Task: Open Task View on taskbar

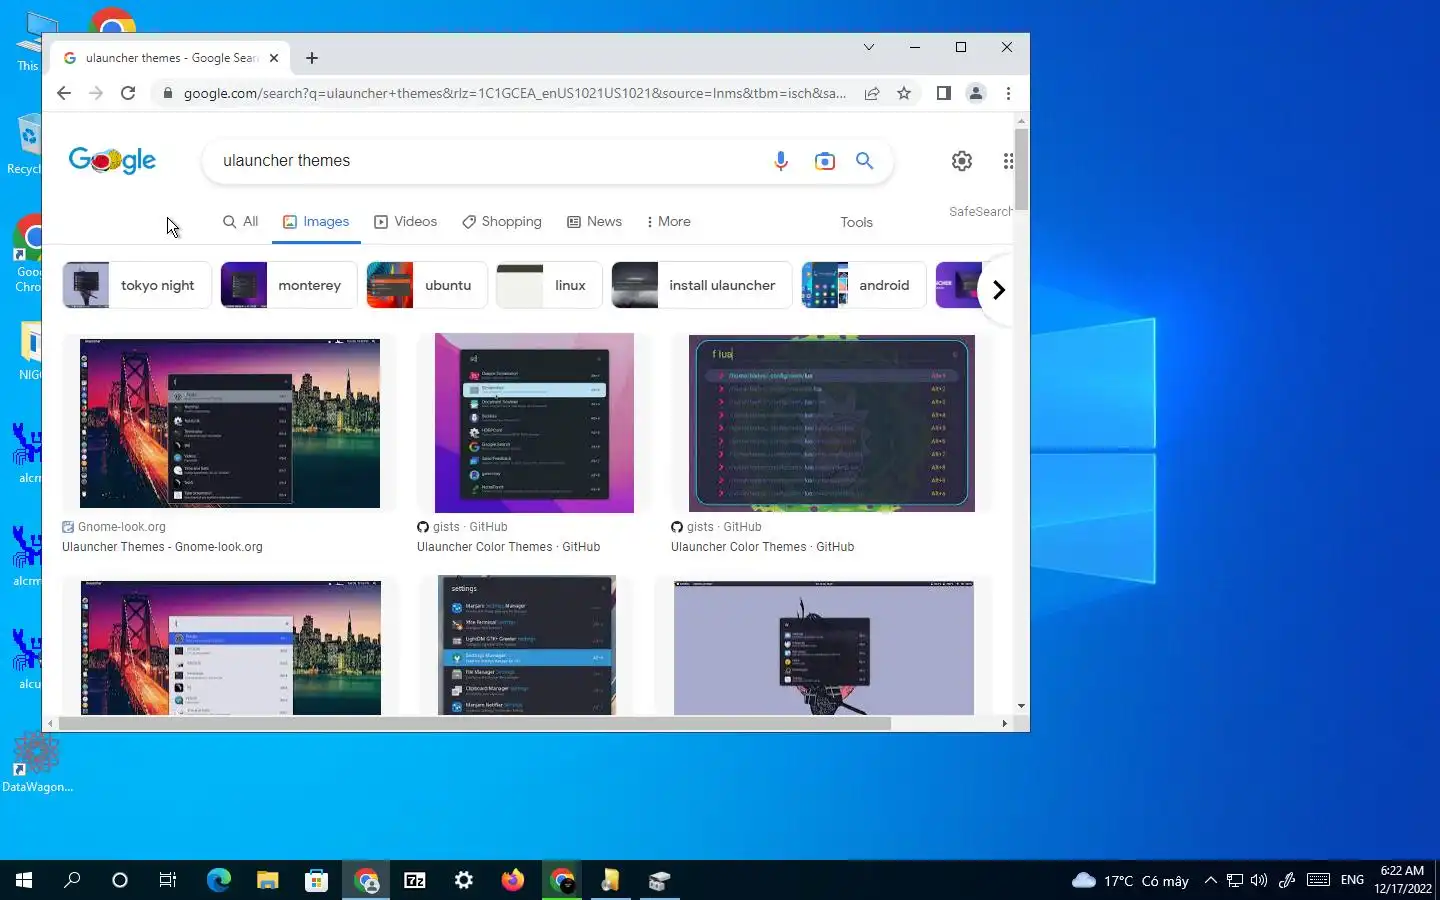Action: coord(168,880)
